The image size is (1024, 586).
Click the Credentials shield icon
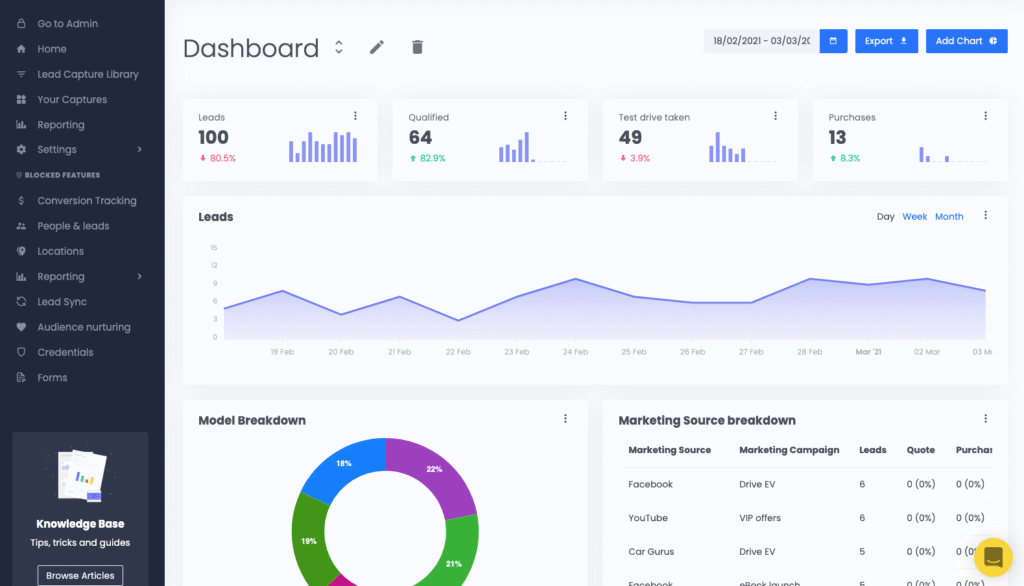[x=21, y=352]
